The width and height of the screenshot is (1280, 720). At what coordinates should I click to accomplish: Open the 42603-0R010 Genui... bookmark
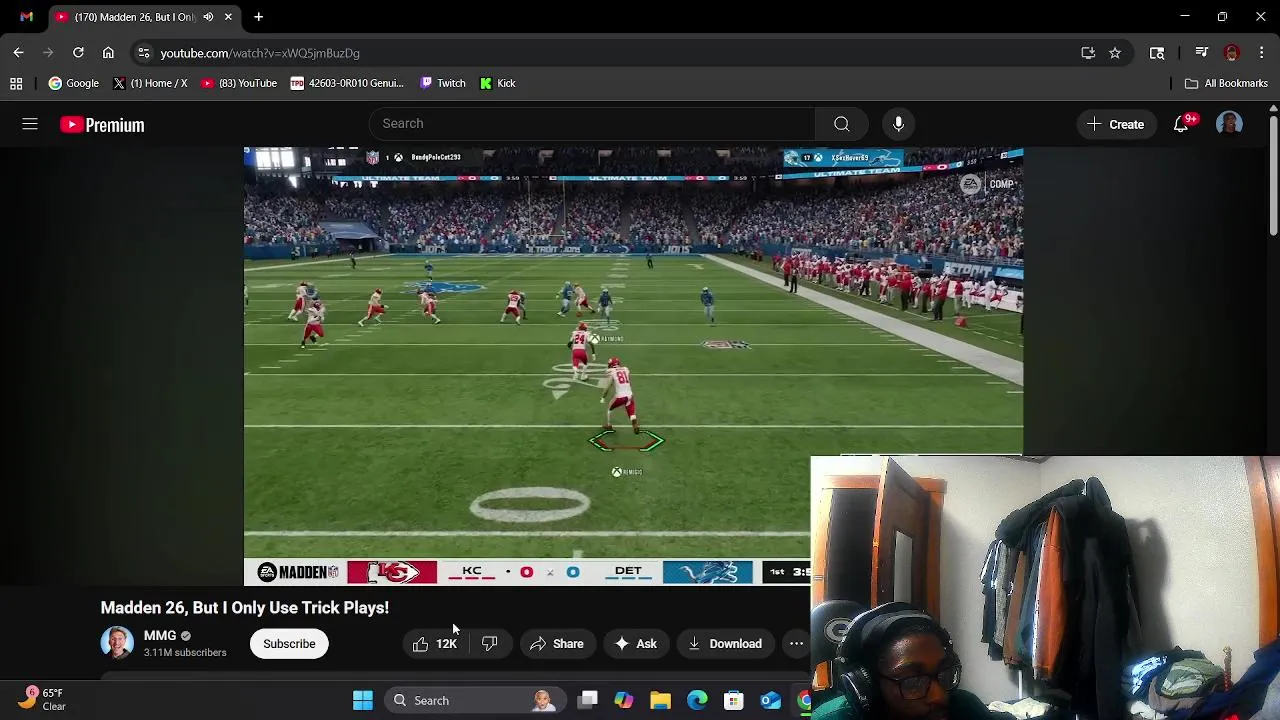click(347, 83)
